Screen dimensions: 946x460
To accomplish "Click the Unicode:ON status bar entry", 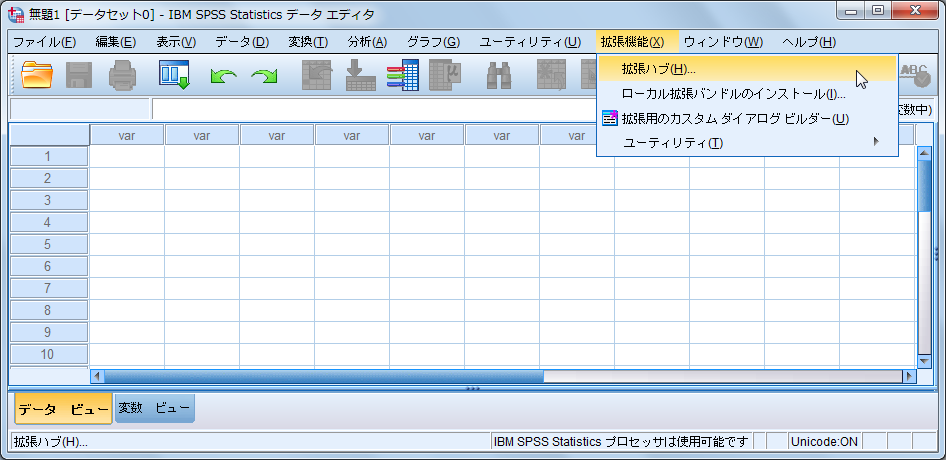I will tap(825, 442).
